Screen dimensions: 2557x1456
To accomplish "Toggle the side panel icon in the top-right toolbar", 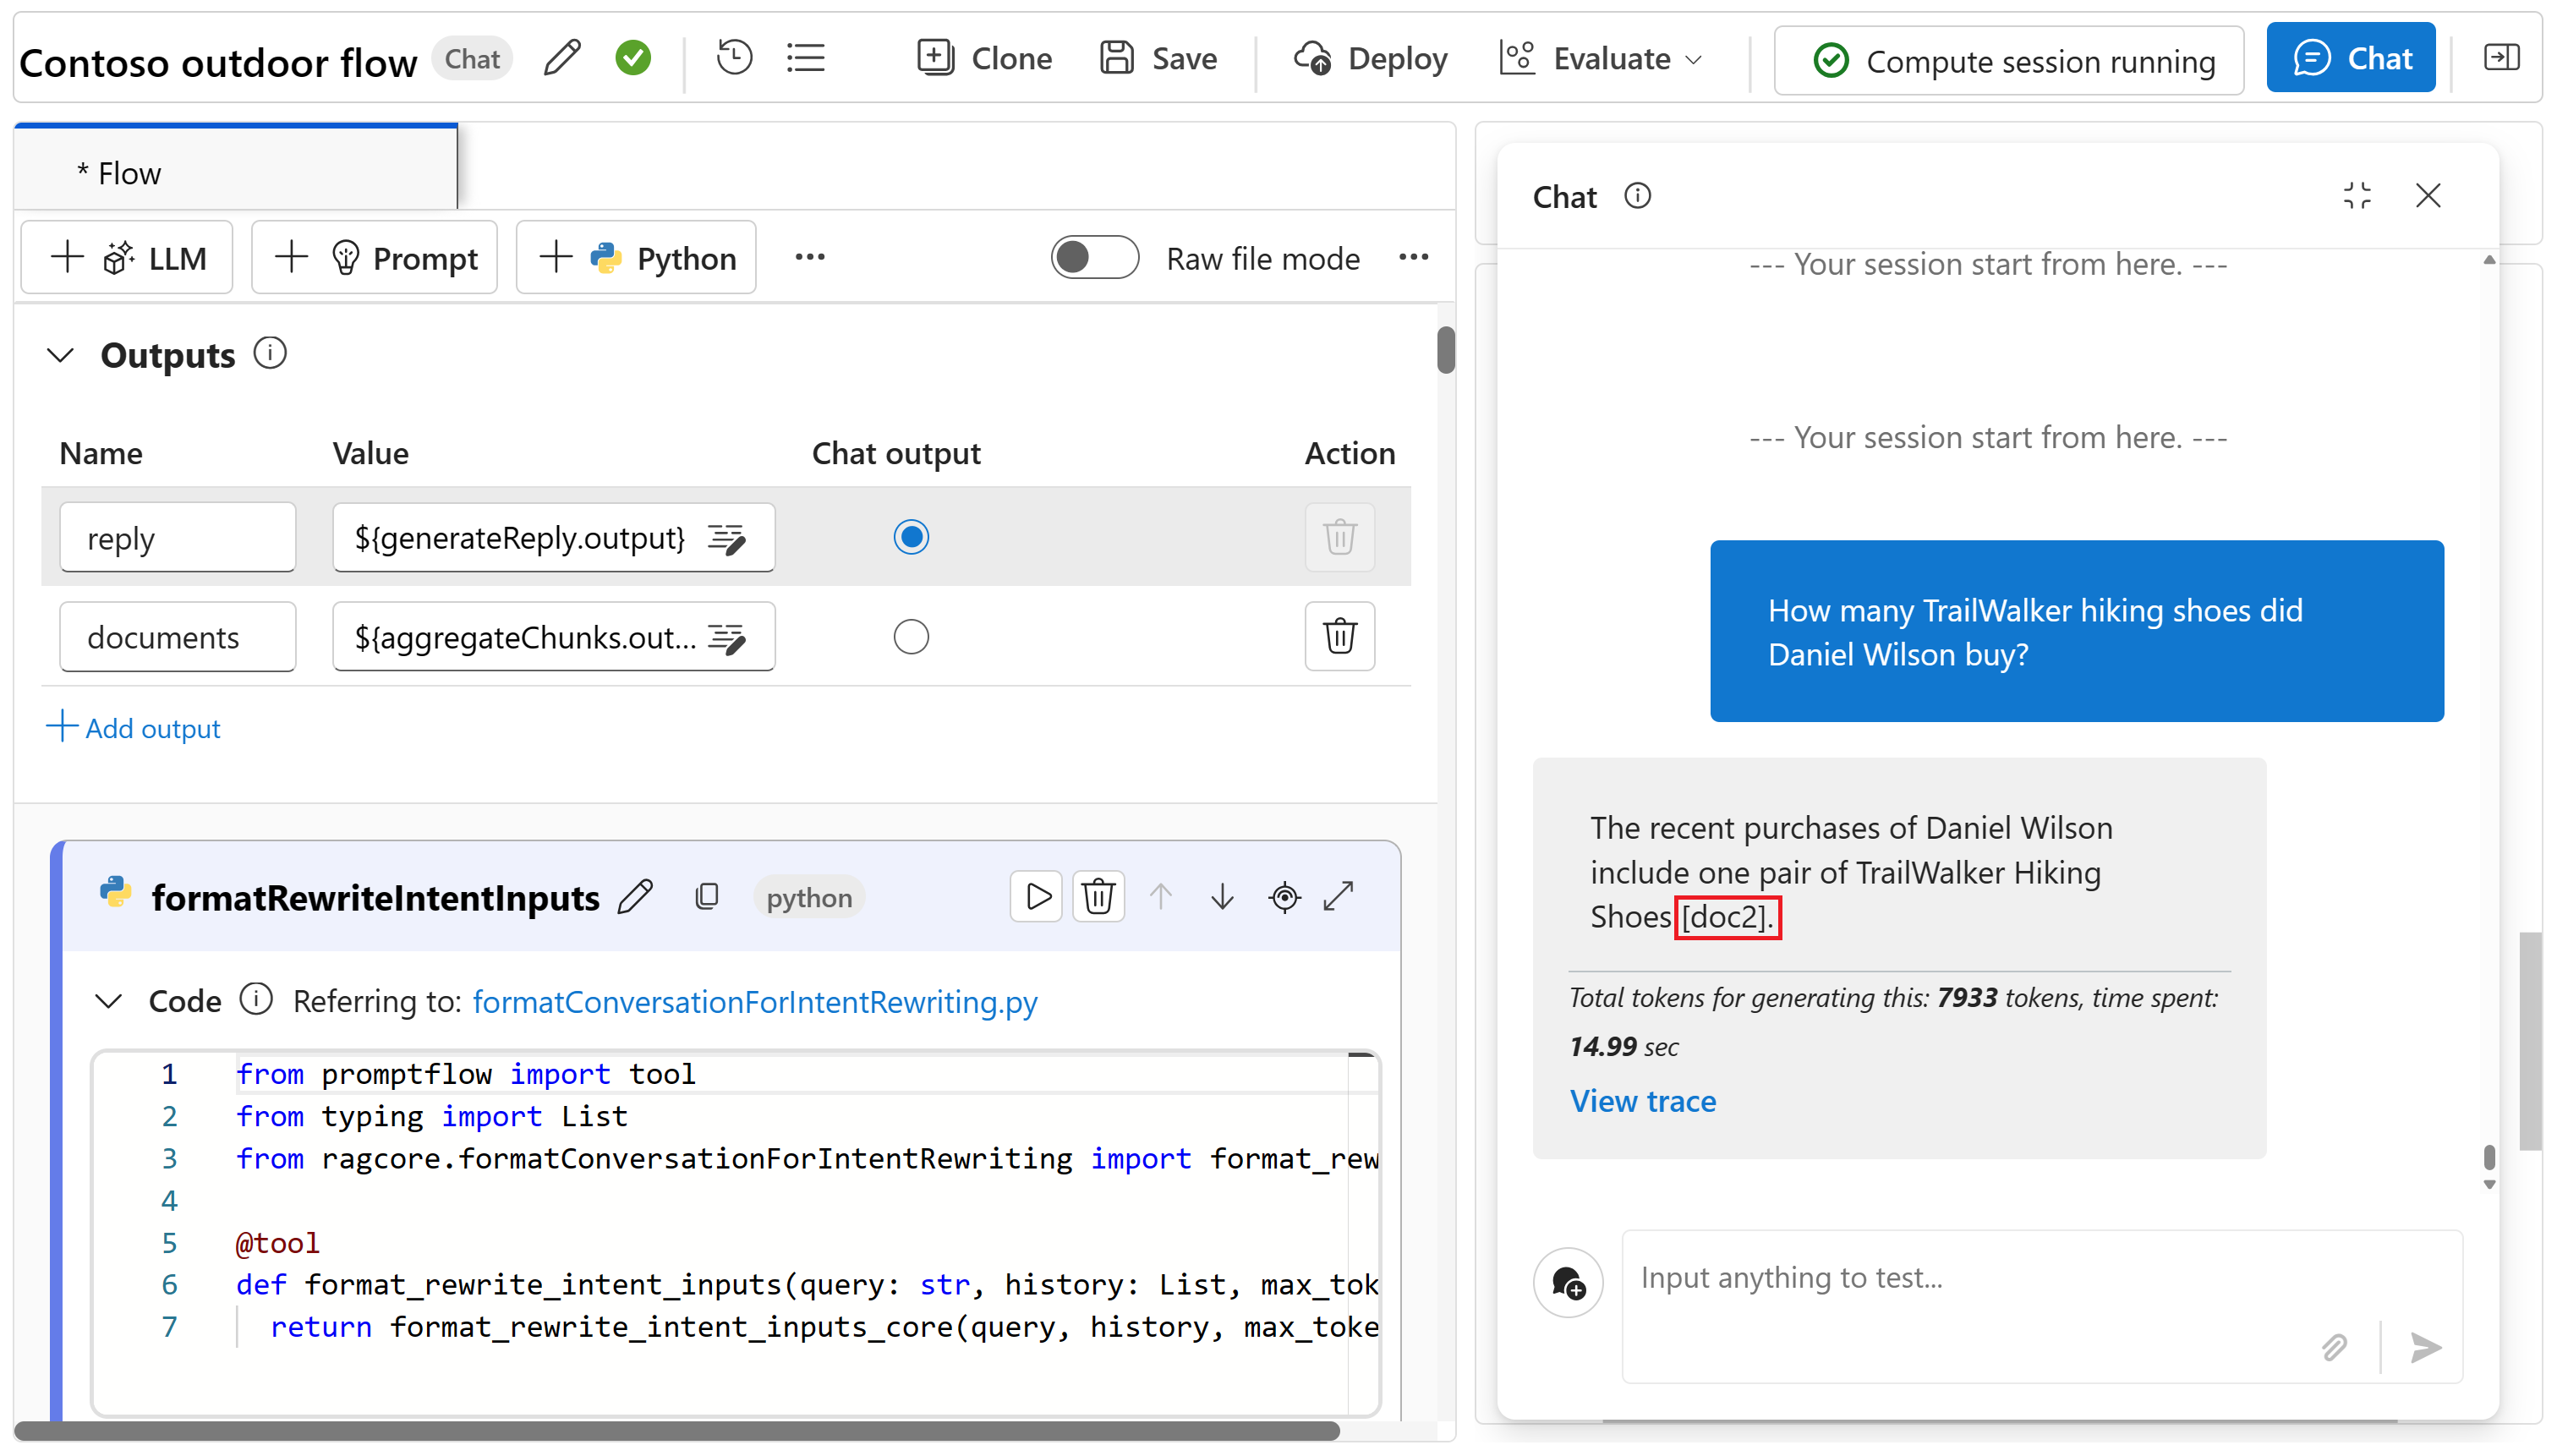I will coord(2501,57).
